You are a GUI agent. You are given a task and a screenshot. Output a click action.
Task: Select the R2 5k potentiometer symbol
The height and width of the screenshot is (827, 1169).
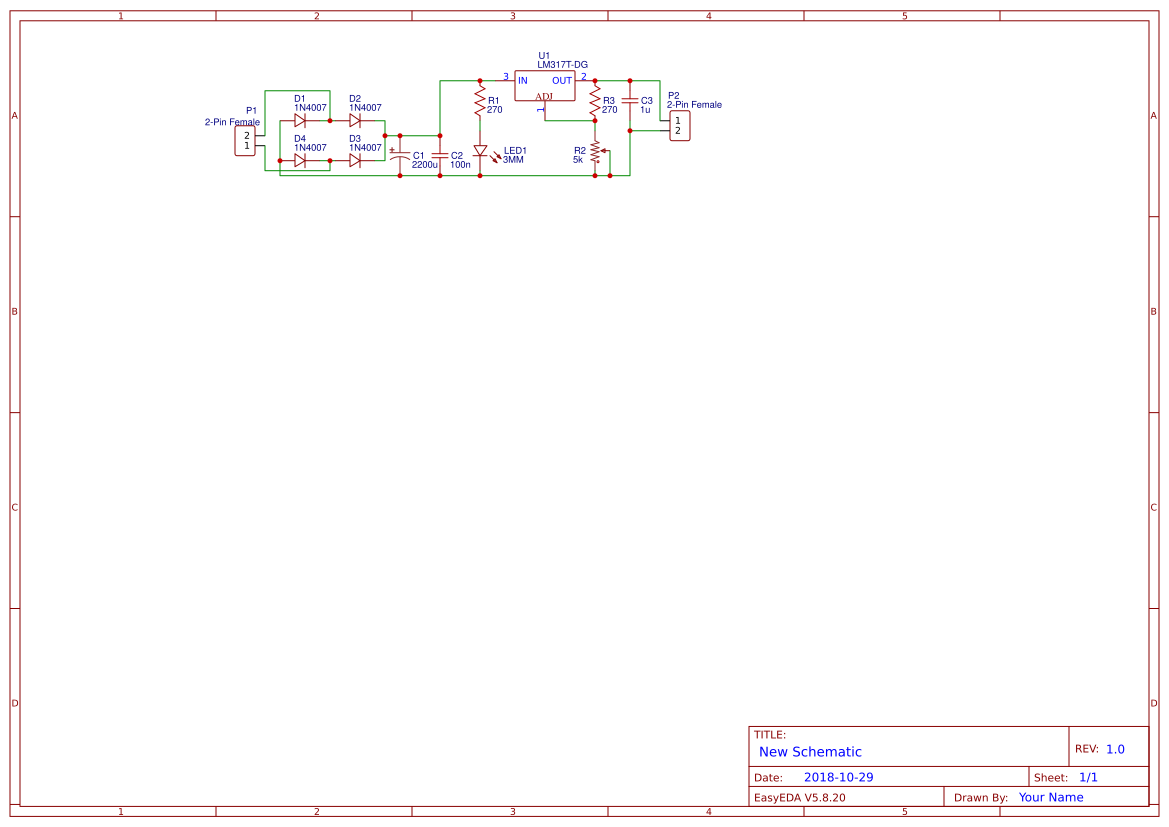click(596, 150)
